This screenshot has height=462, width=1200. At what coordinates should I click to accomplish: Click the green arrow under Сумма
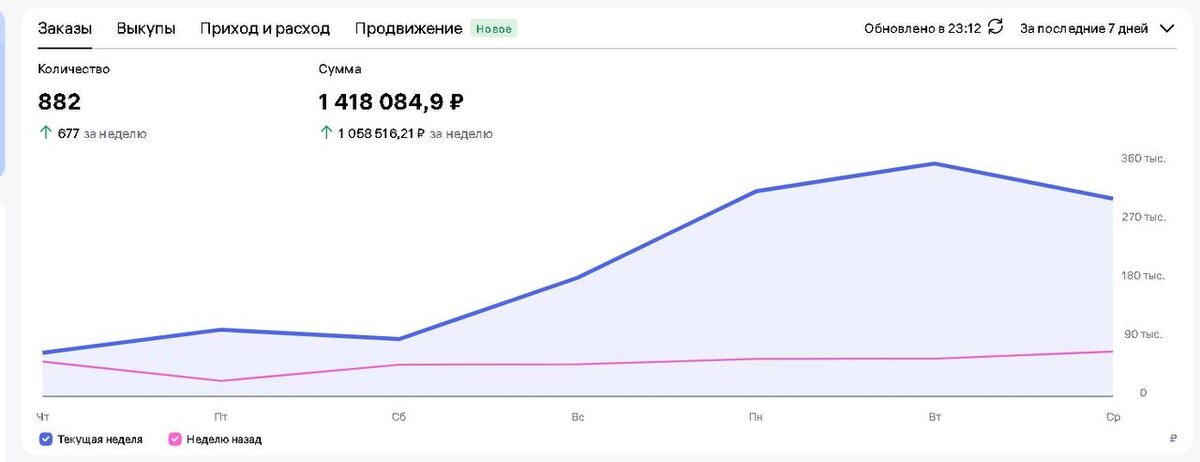pos(325,133)
